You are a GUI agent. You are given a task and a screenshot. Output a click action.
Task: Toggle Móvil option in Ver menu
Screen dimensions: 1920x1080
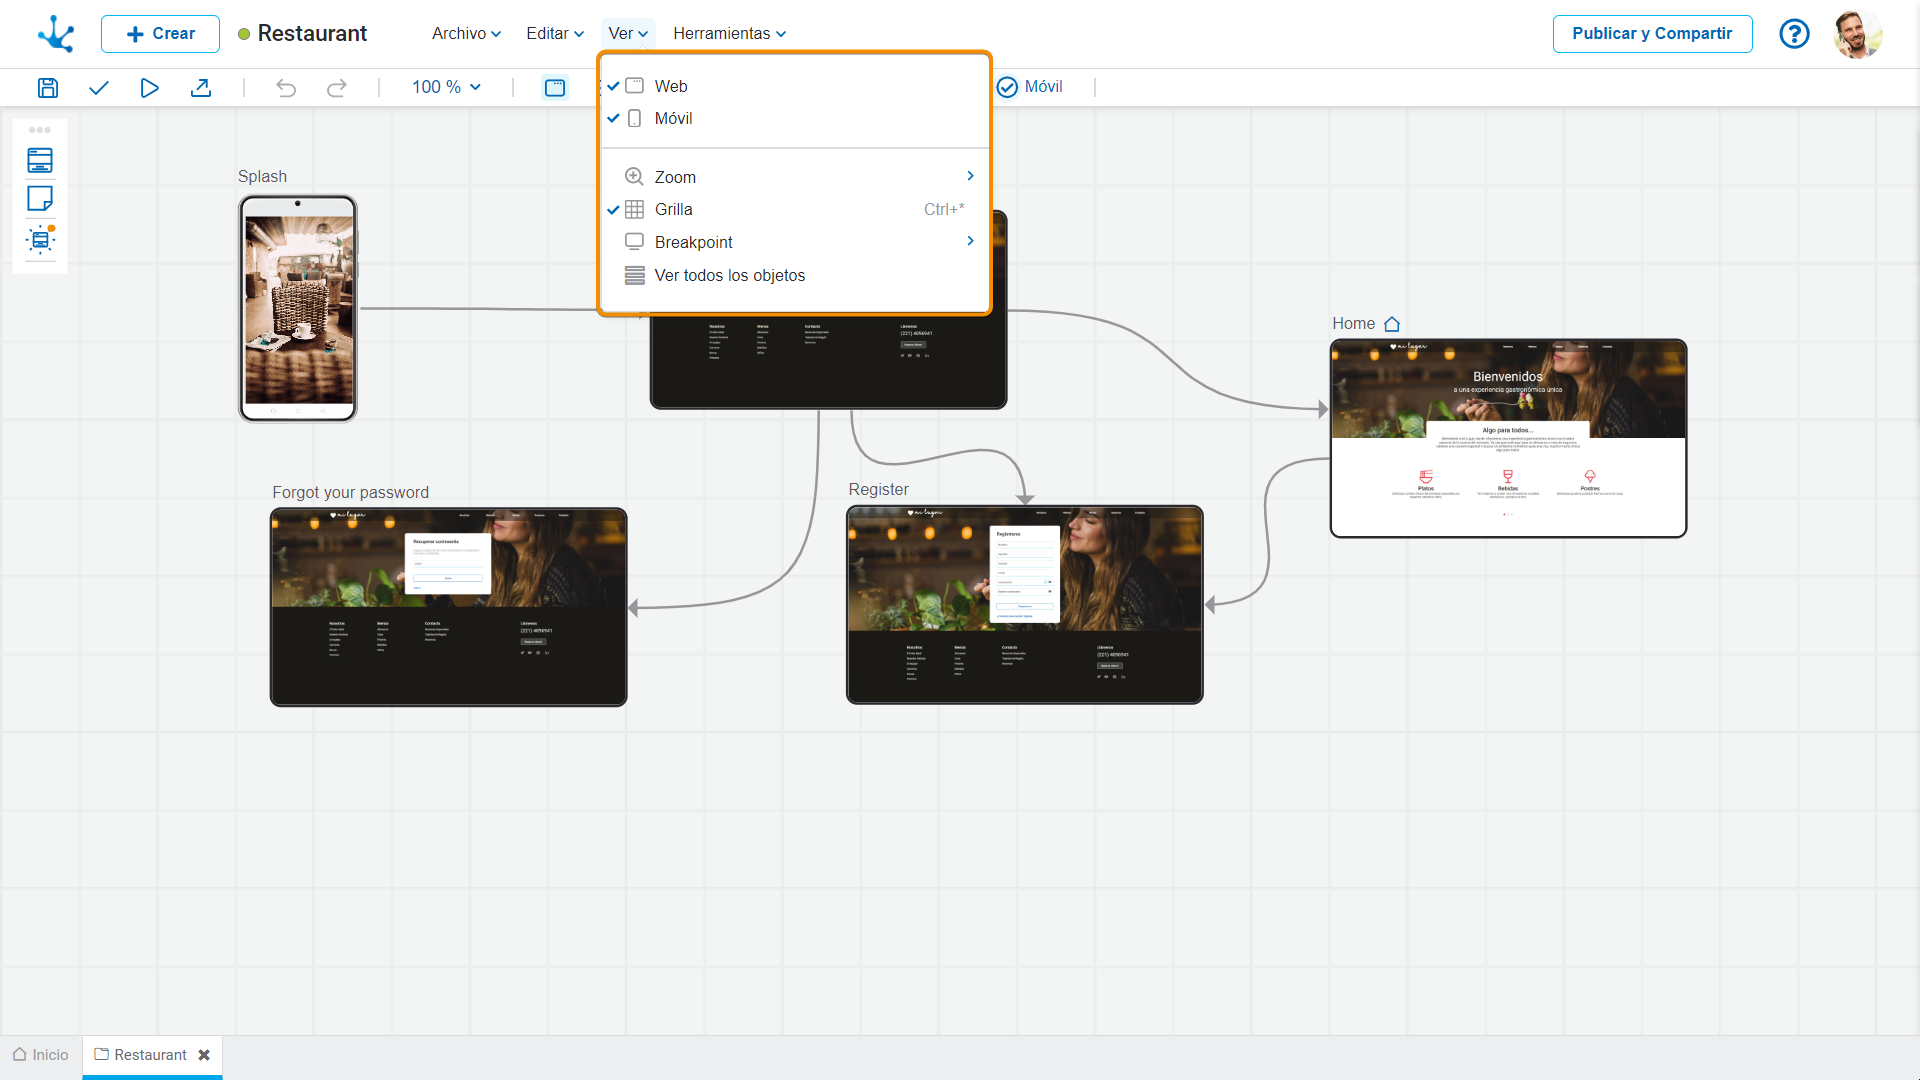click(x=672, y=118)
